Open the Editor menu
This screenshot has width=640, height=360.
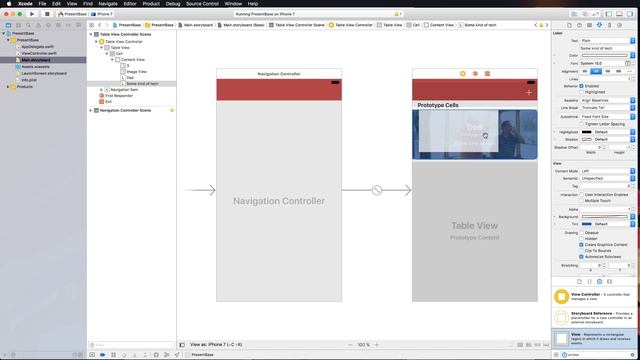pos(130,4)
